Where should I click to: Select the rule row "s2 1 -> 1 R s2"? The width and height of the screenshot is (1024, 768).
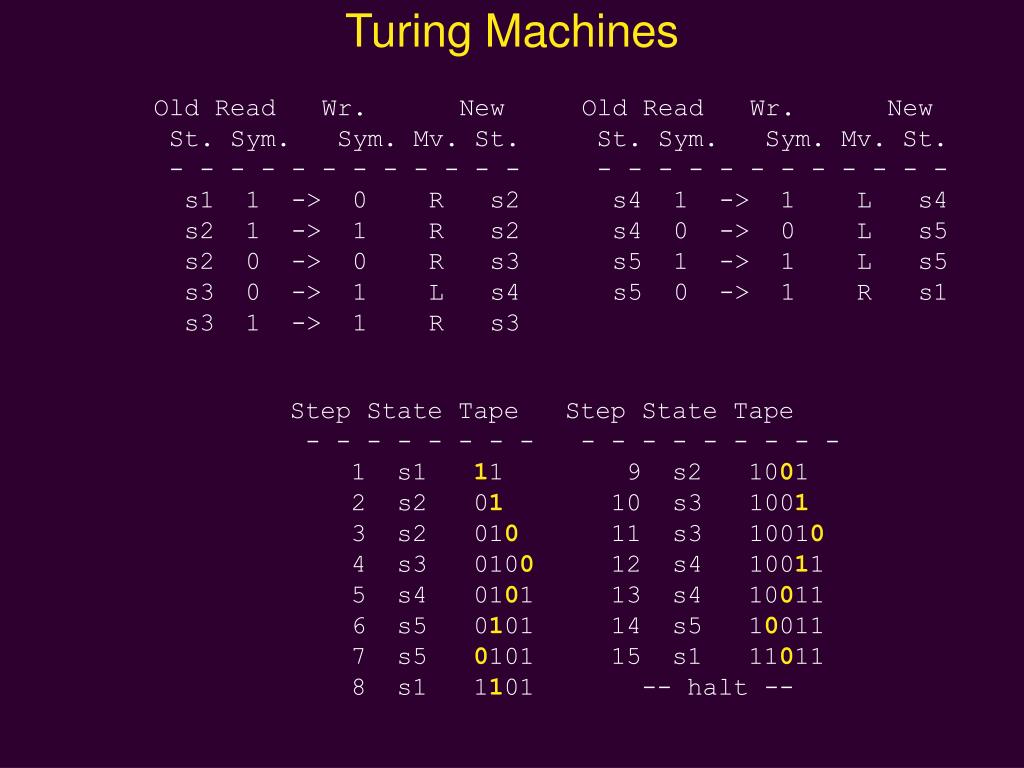click(352, 231)
